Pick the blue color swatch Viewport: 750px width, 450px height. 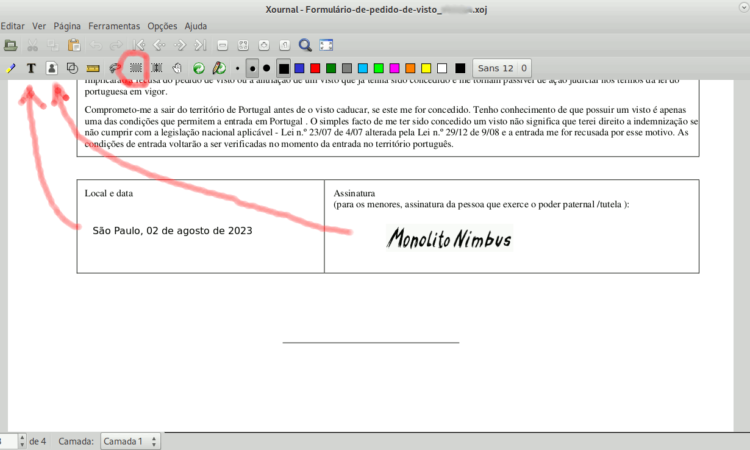pyautogui.click(x=299, y=68)
